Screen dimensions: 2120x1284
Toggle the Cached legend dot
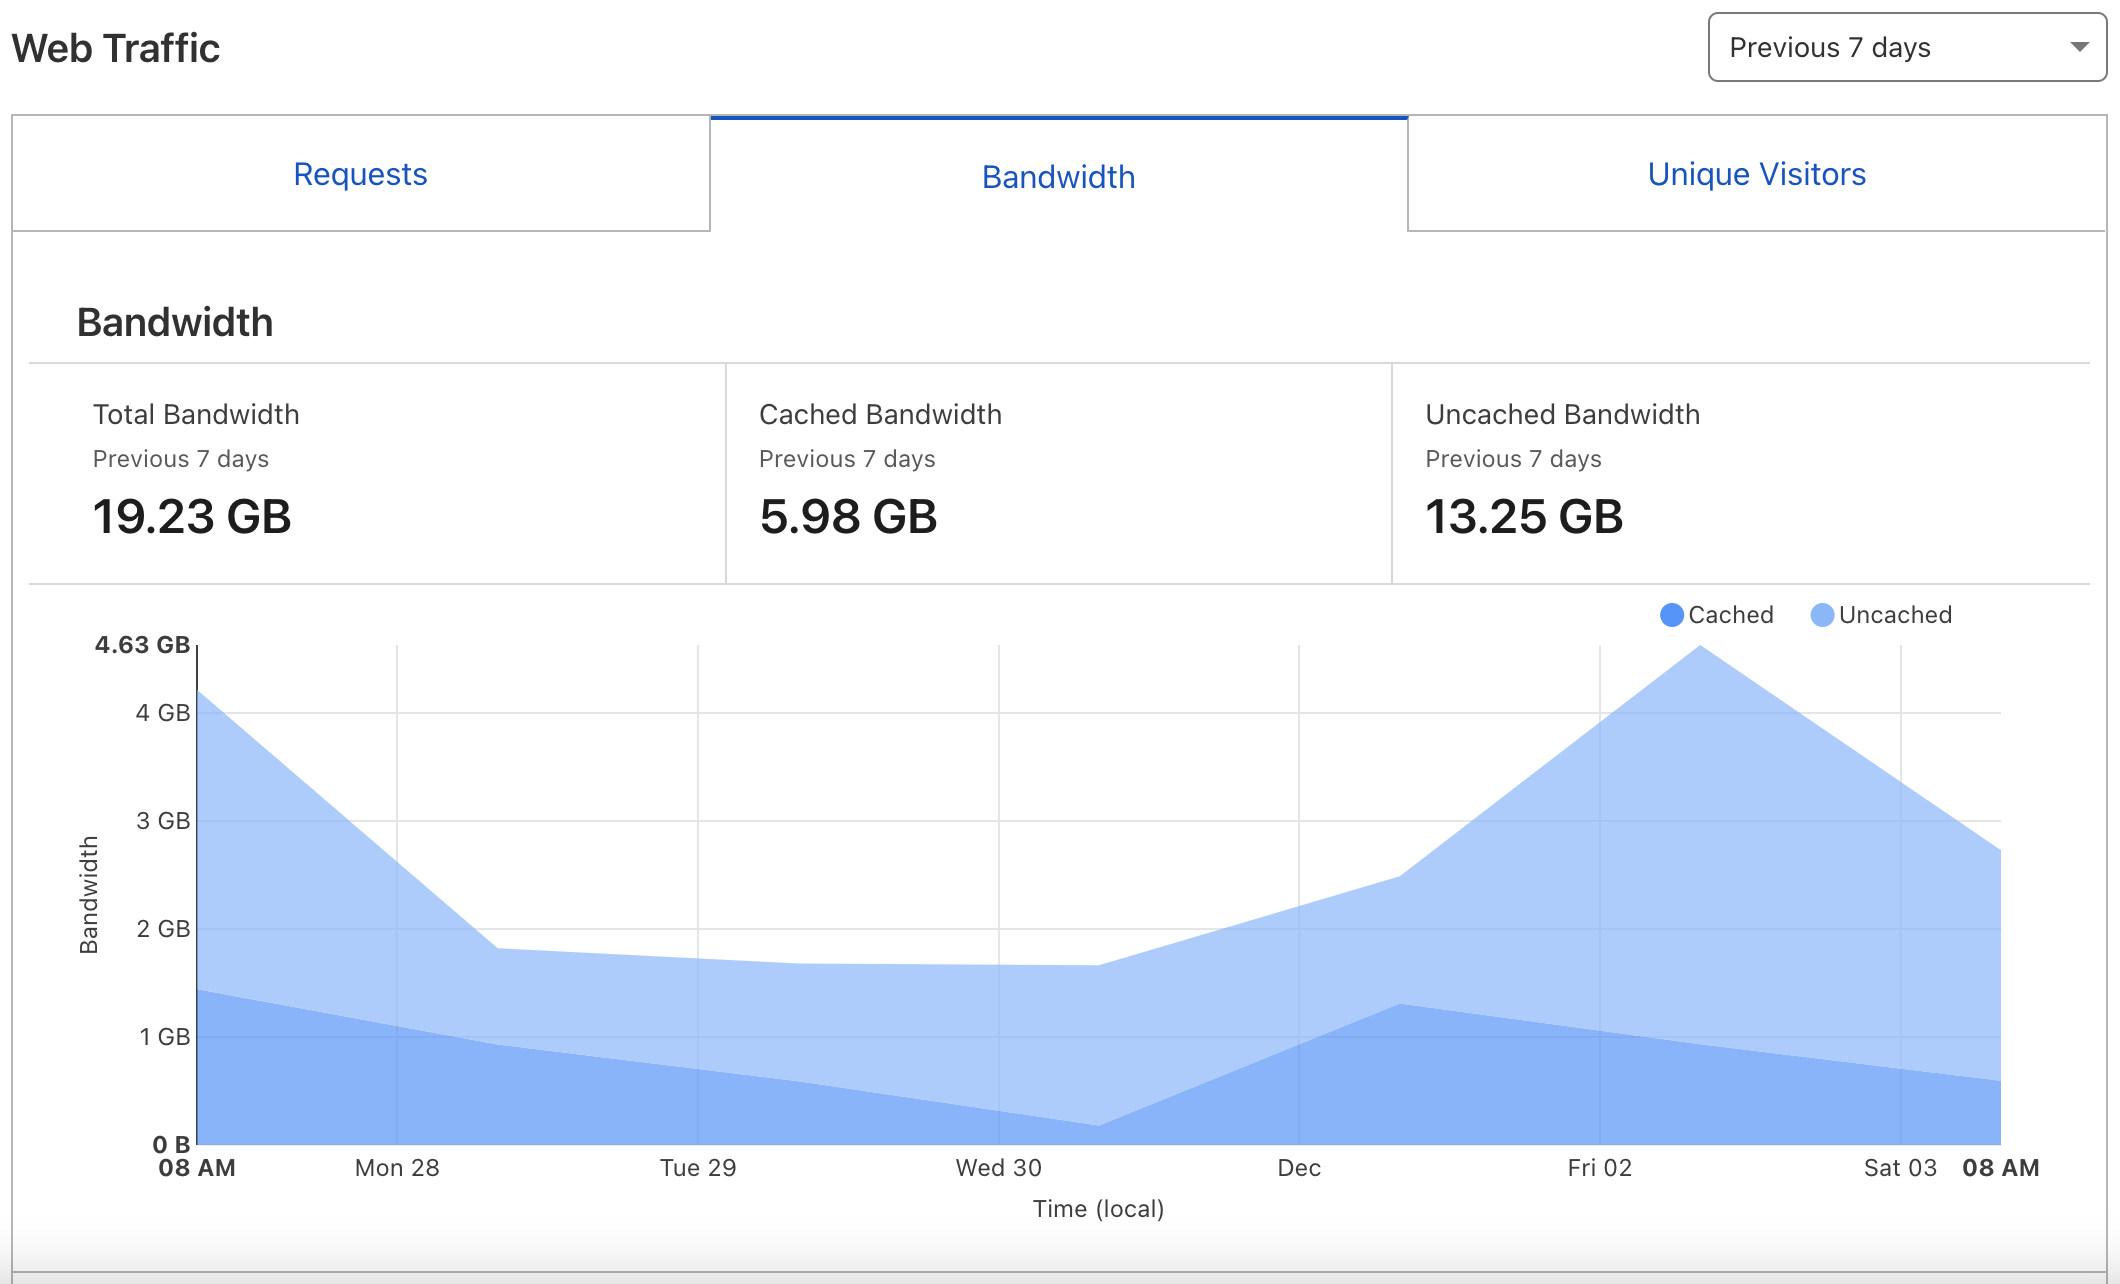click(x=1671, y=615)
